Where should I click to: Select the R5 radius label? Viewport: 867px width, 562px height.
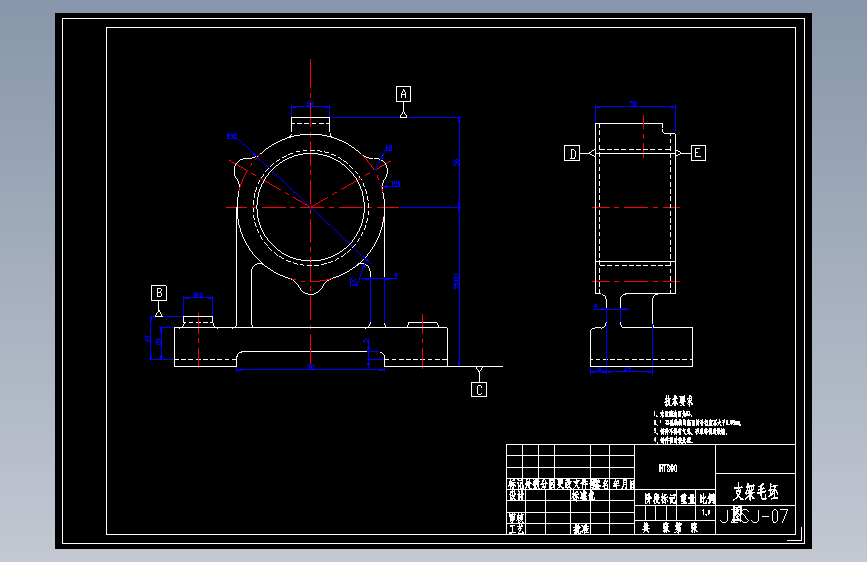point(354,283)
